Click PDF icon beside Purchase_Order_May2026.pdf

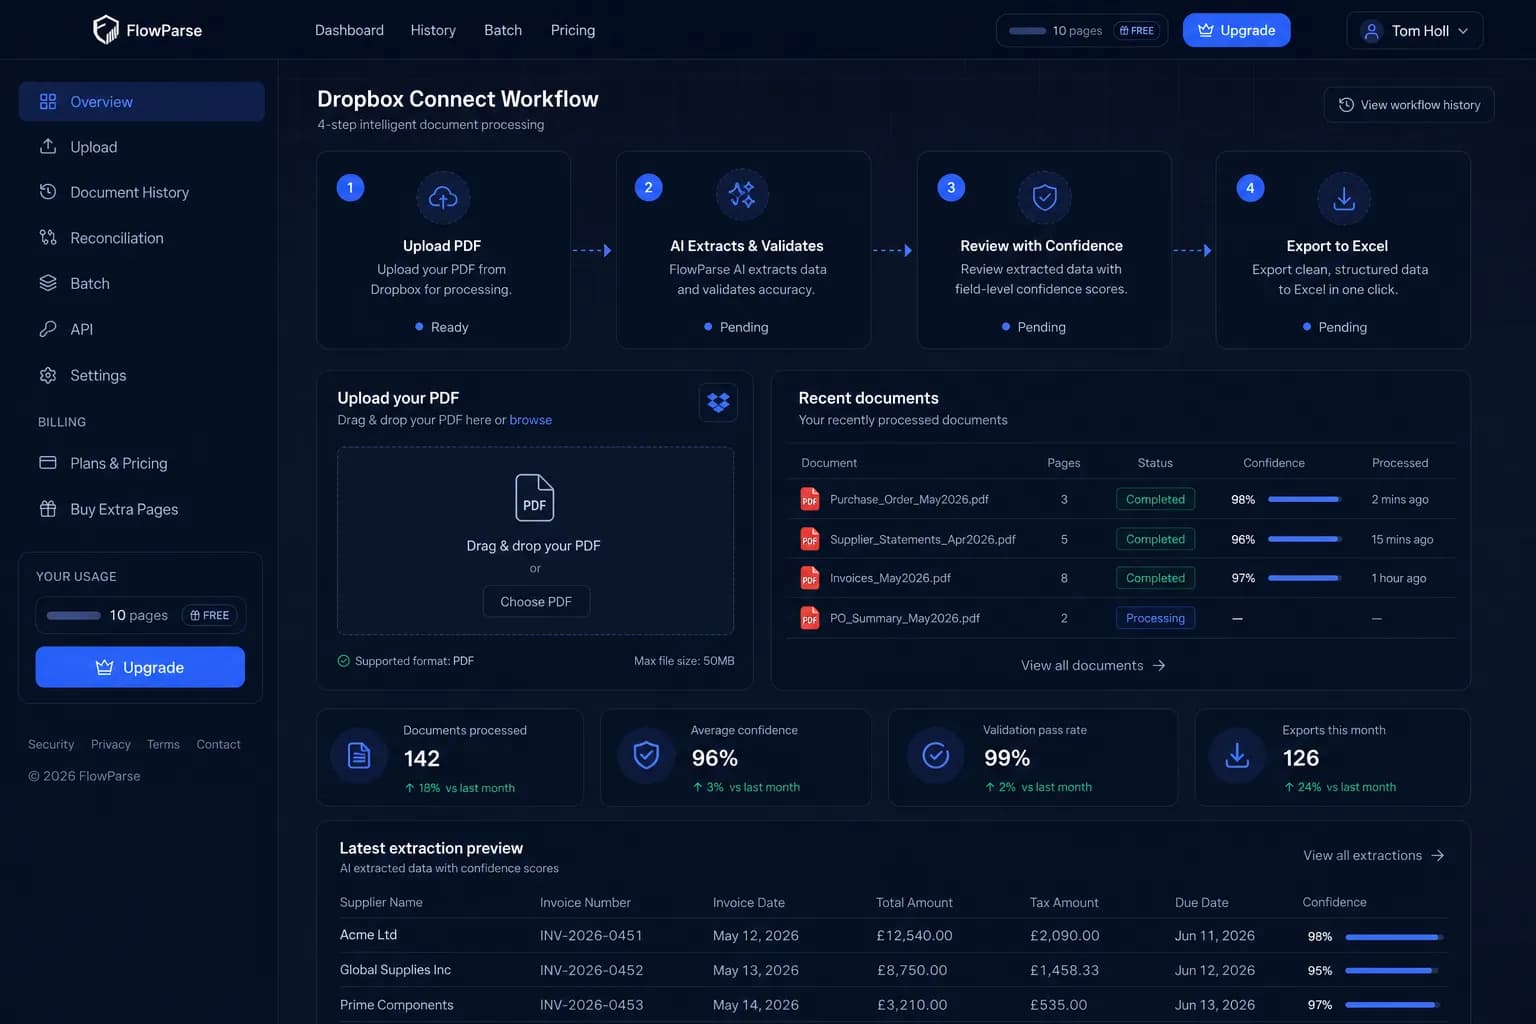(x=810, y=499)
